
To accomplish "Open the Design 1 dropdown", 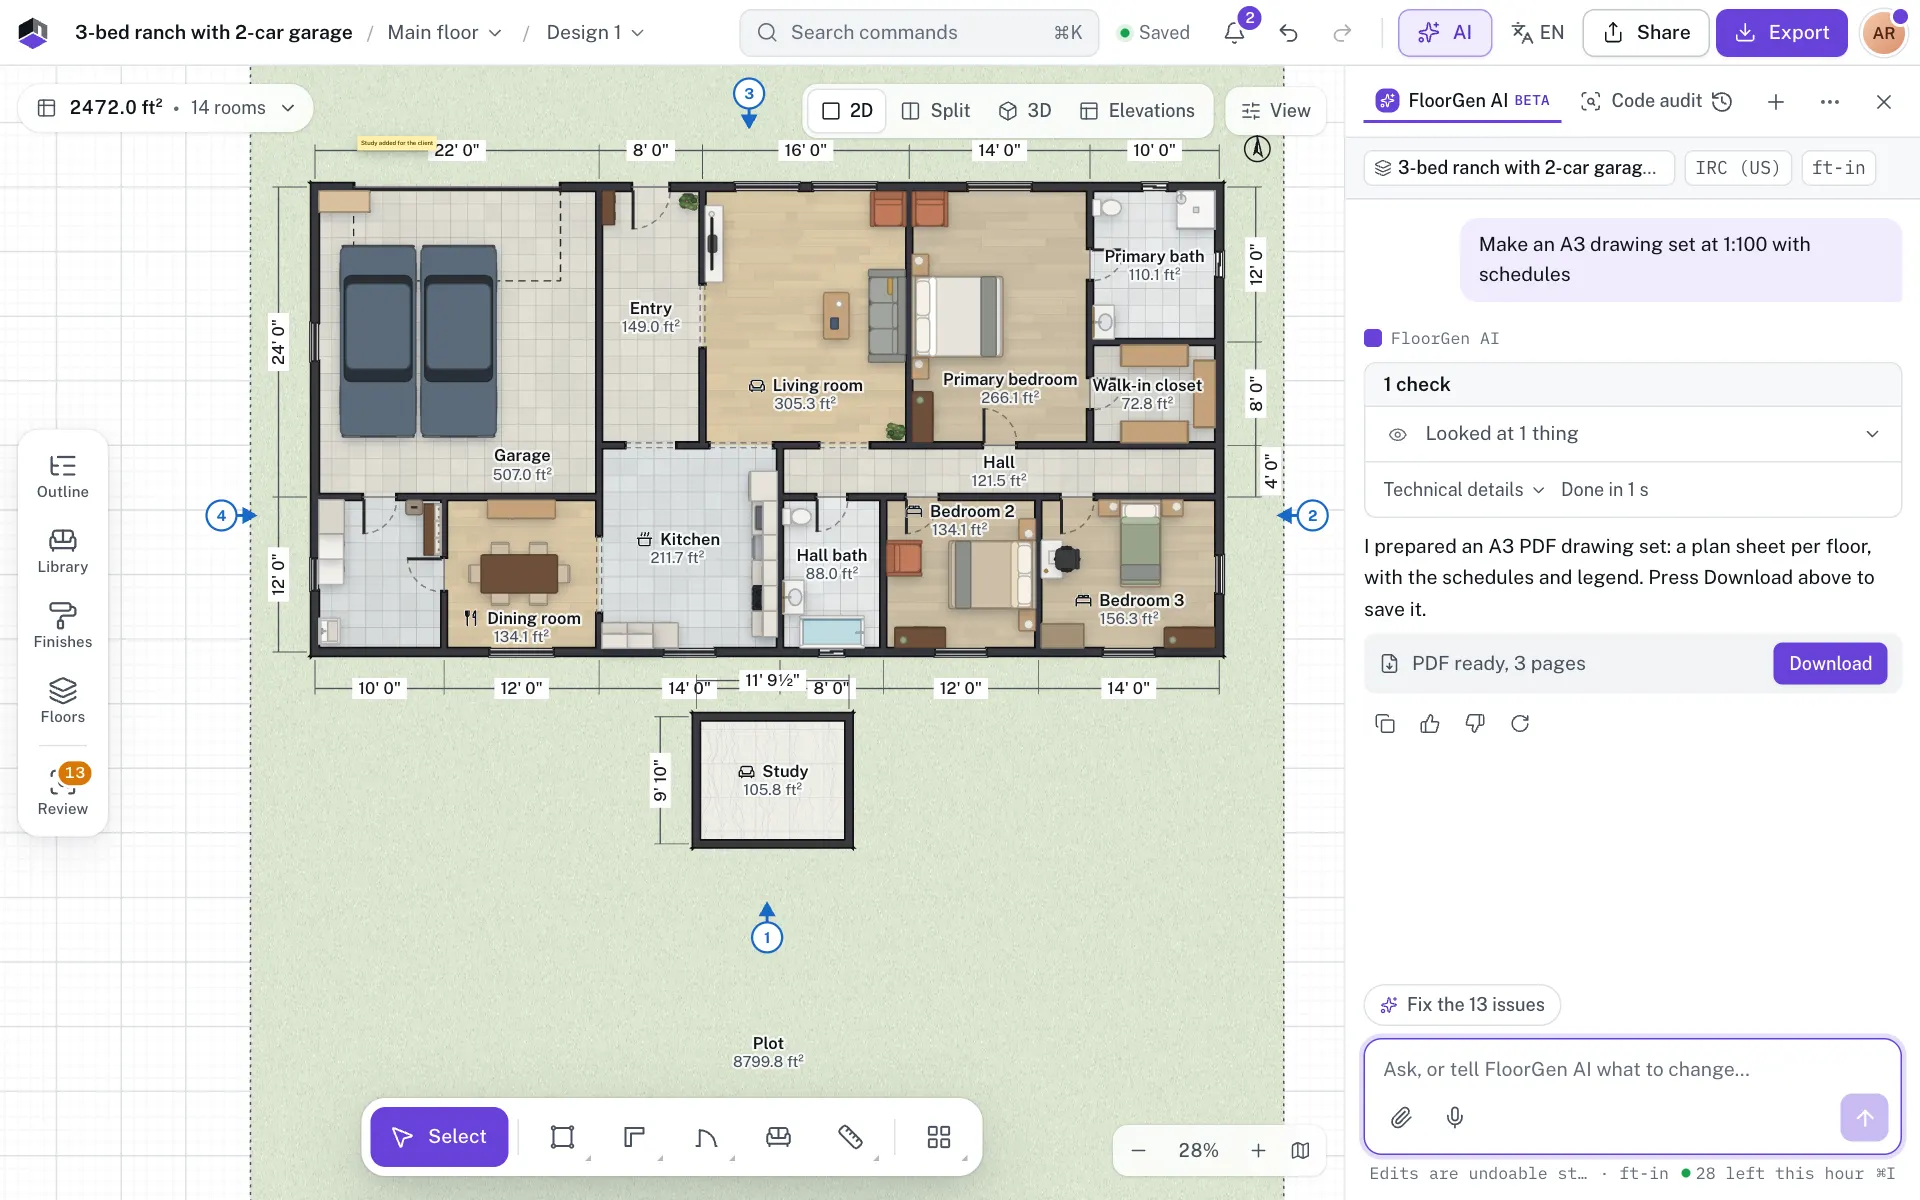I will (595, 33).
